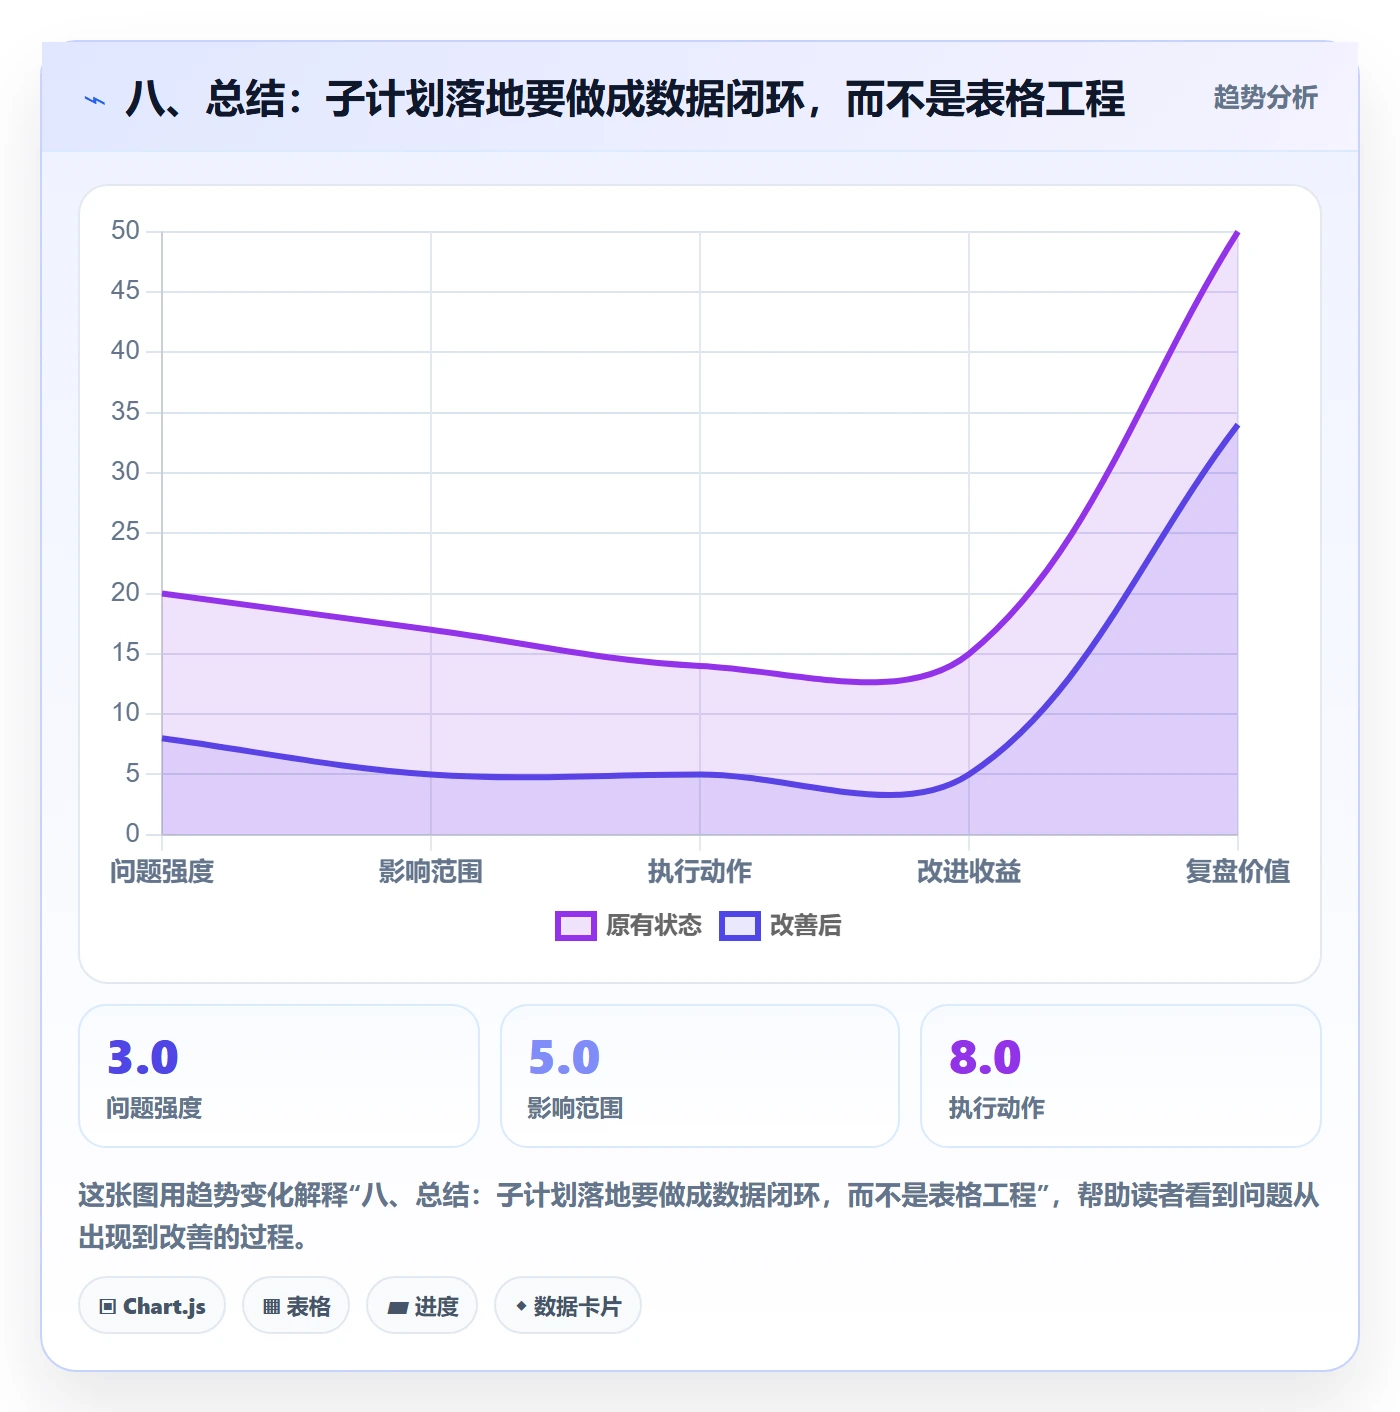This screenshot has width=1400, height=1412.
Task: Click the 复盘价值 x-axis label
Action: click(x=1238, y=872)
